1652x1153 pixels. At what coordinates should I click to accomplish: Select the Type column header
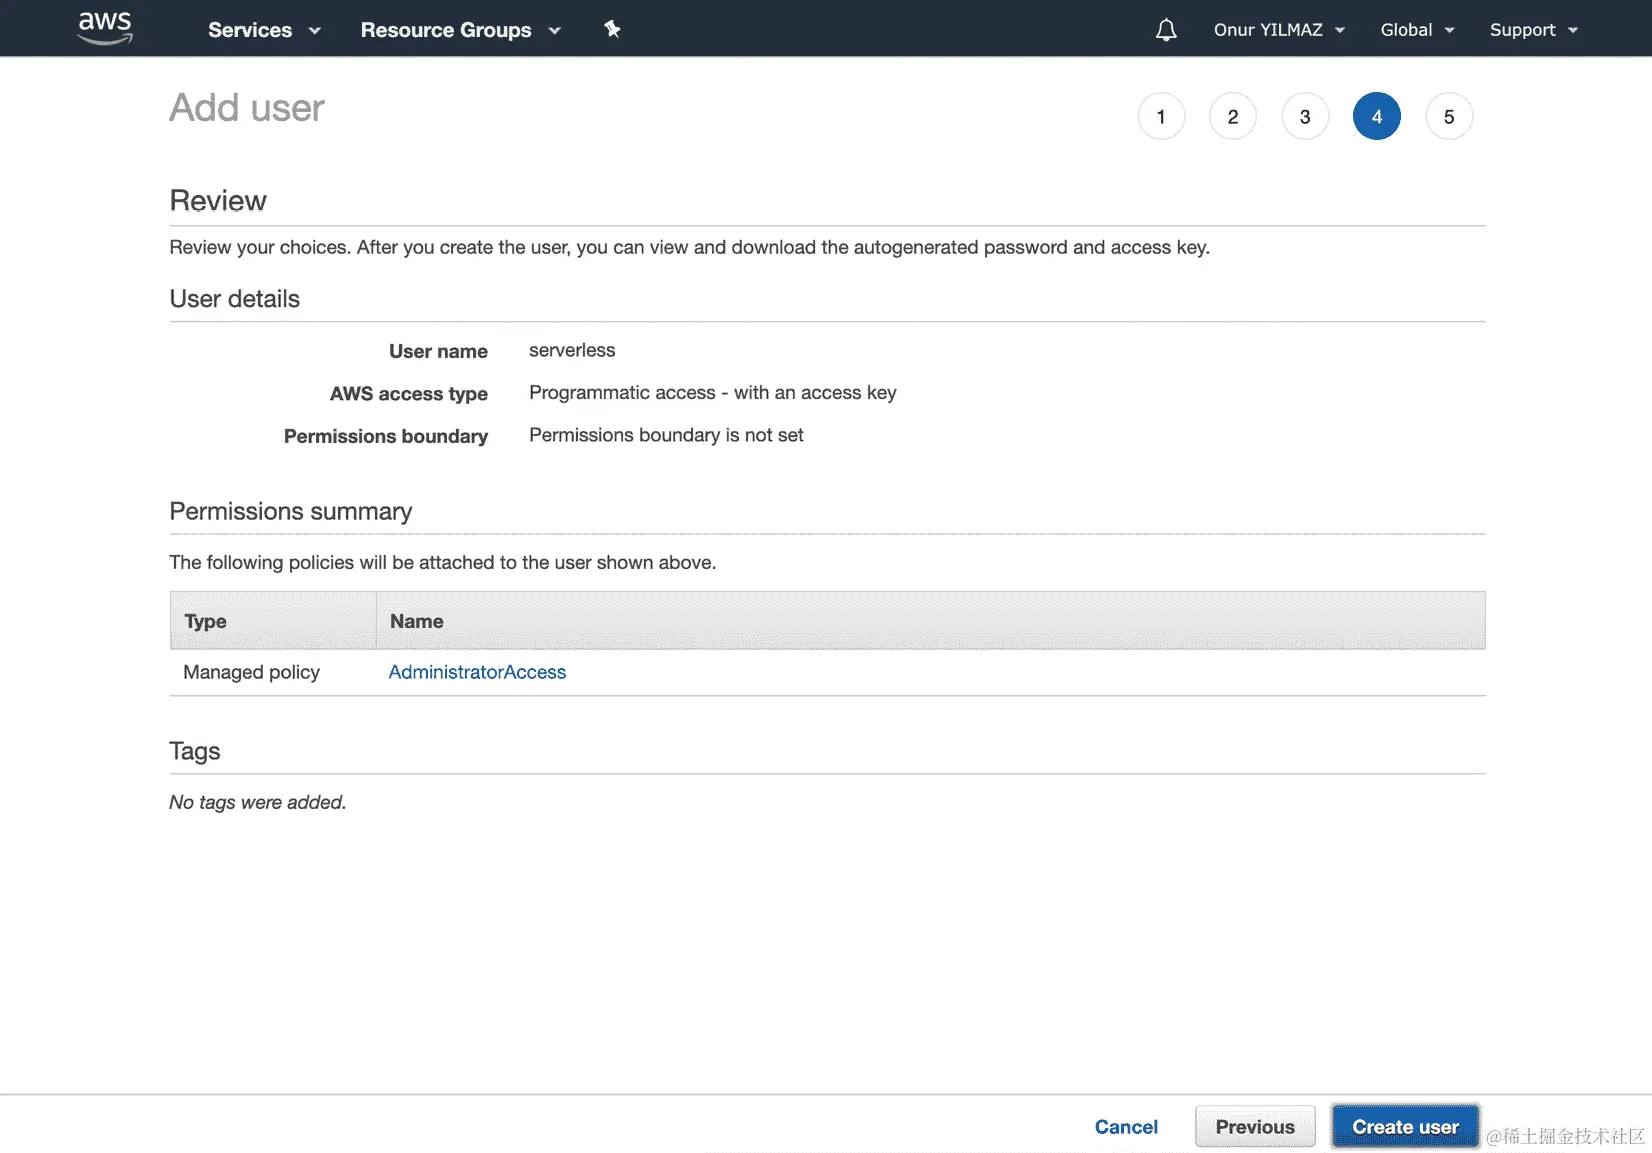(204, 620)
